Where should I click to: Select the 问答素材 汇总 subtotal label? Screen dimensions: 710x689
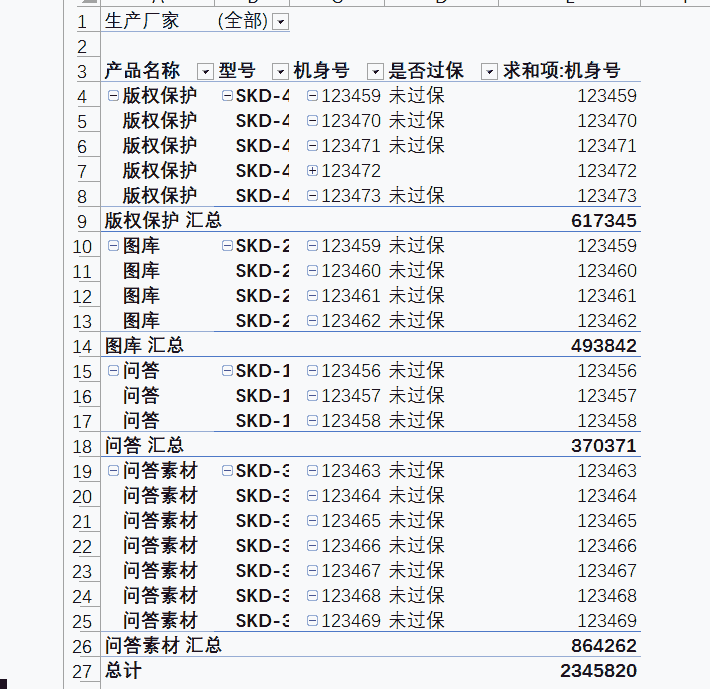[163, 646]
